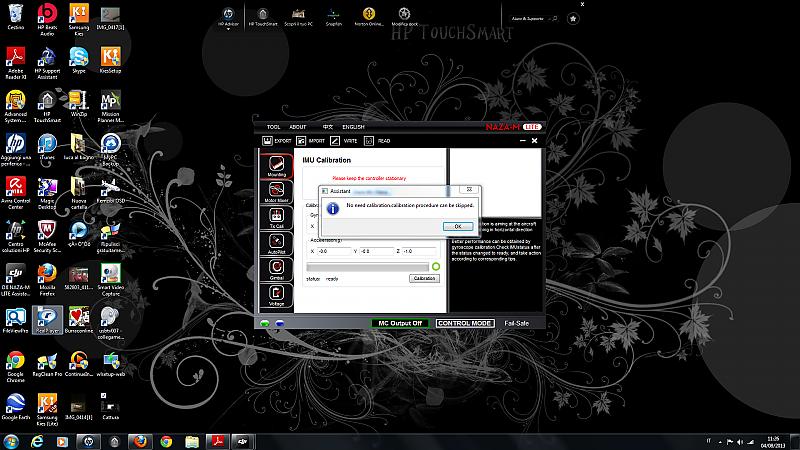Viewport: 800px width, 450px height.
Task: Minimize the NAZA-M assistant window
Action: point(522,141)
